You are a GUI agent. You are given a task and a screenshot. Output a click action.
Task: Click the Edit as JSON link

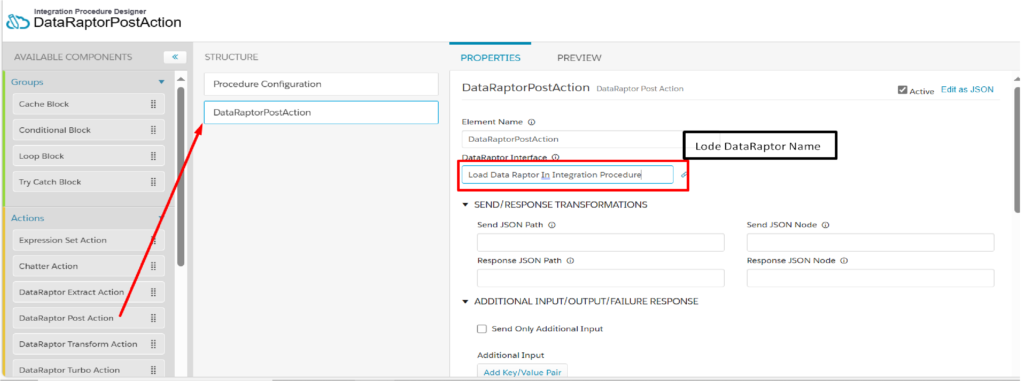tap(967, 90)
